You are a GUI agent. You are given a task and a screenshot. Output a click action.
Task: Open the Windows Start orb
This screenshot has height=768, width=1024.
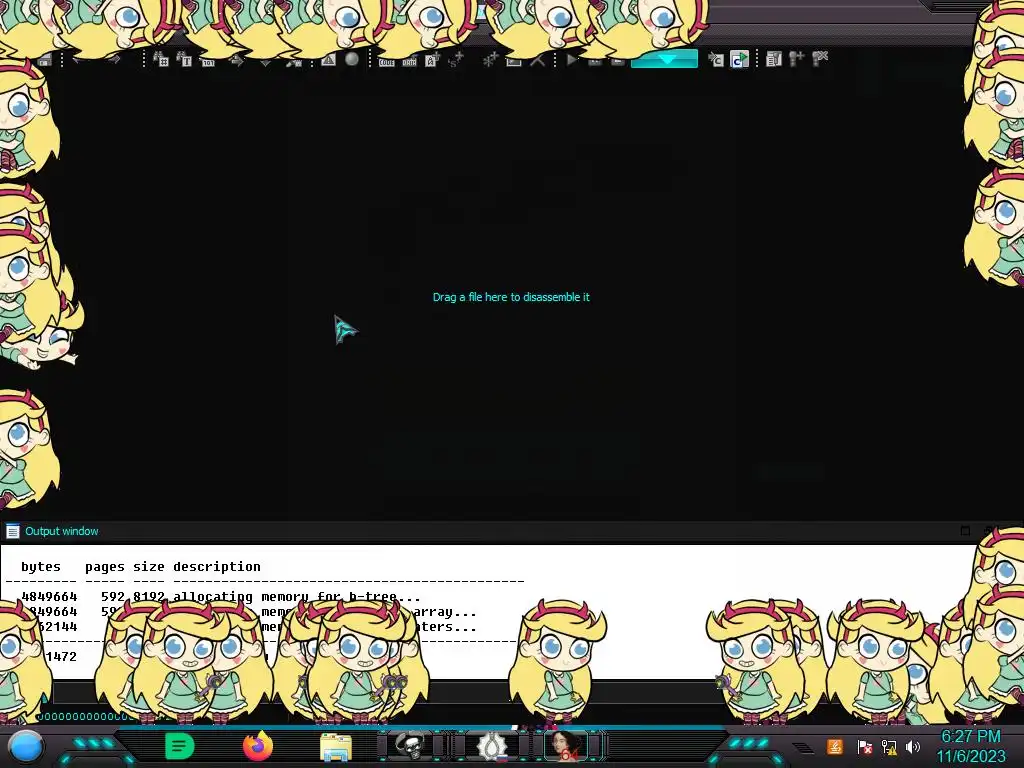(26, 746)
